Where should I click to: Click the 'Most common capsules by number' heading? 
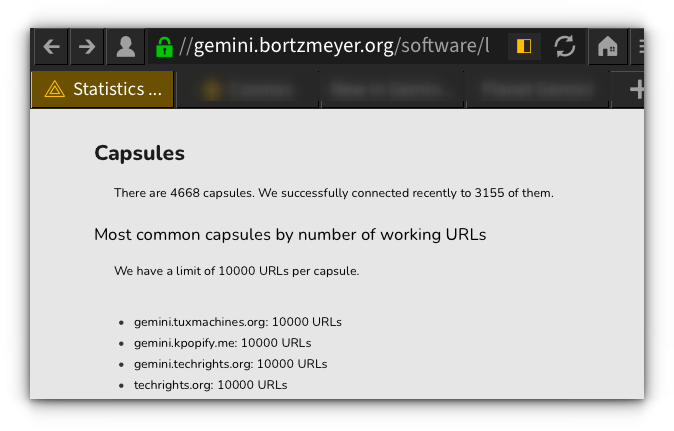[x=290, y=235]
